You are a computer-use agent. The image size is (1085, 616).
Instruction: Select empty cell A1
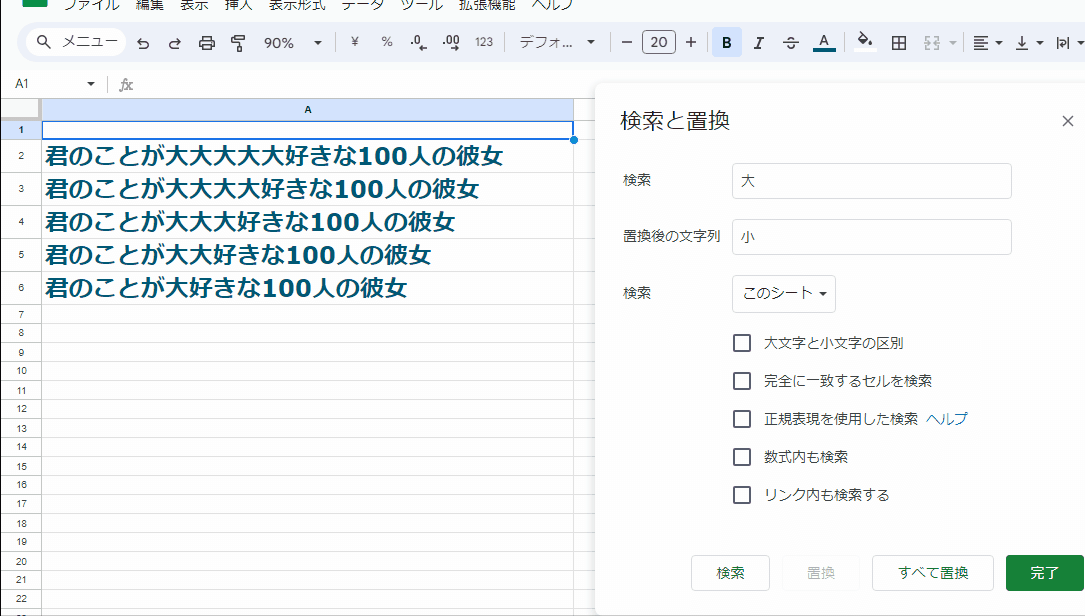pyautogui.click(x=307, y=130)
